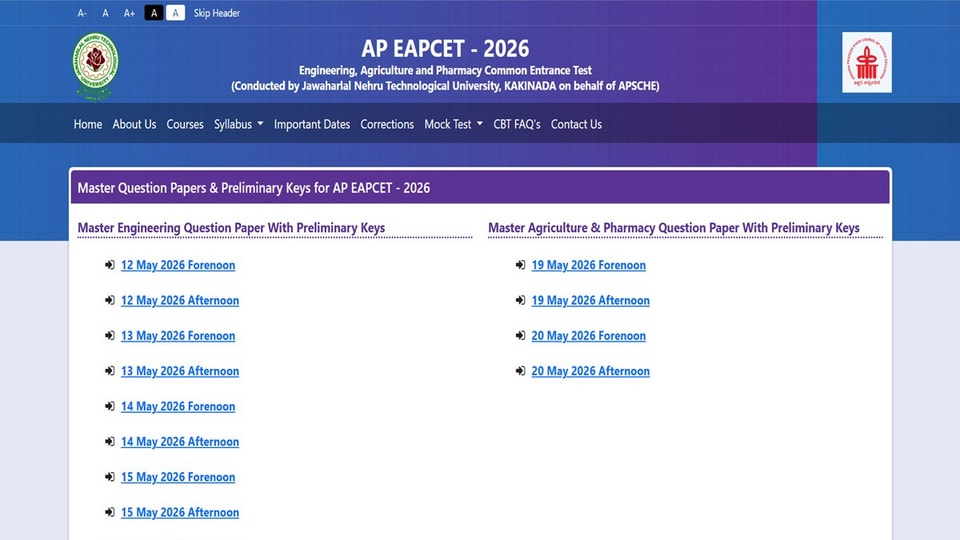Click the APSCHE logo

pos(866,62)
